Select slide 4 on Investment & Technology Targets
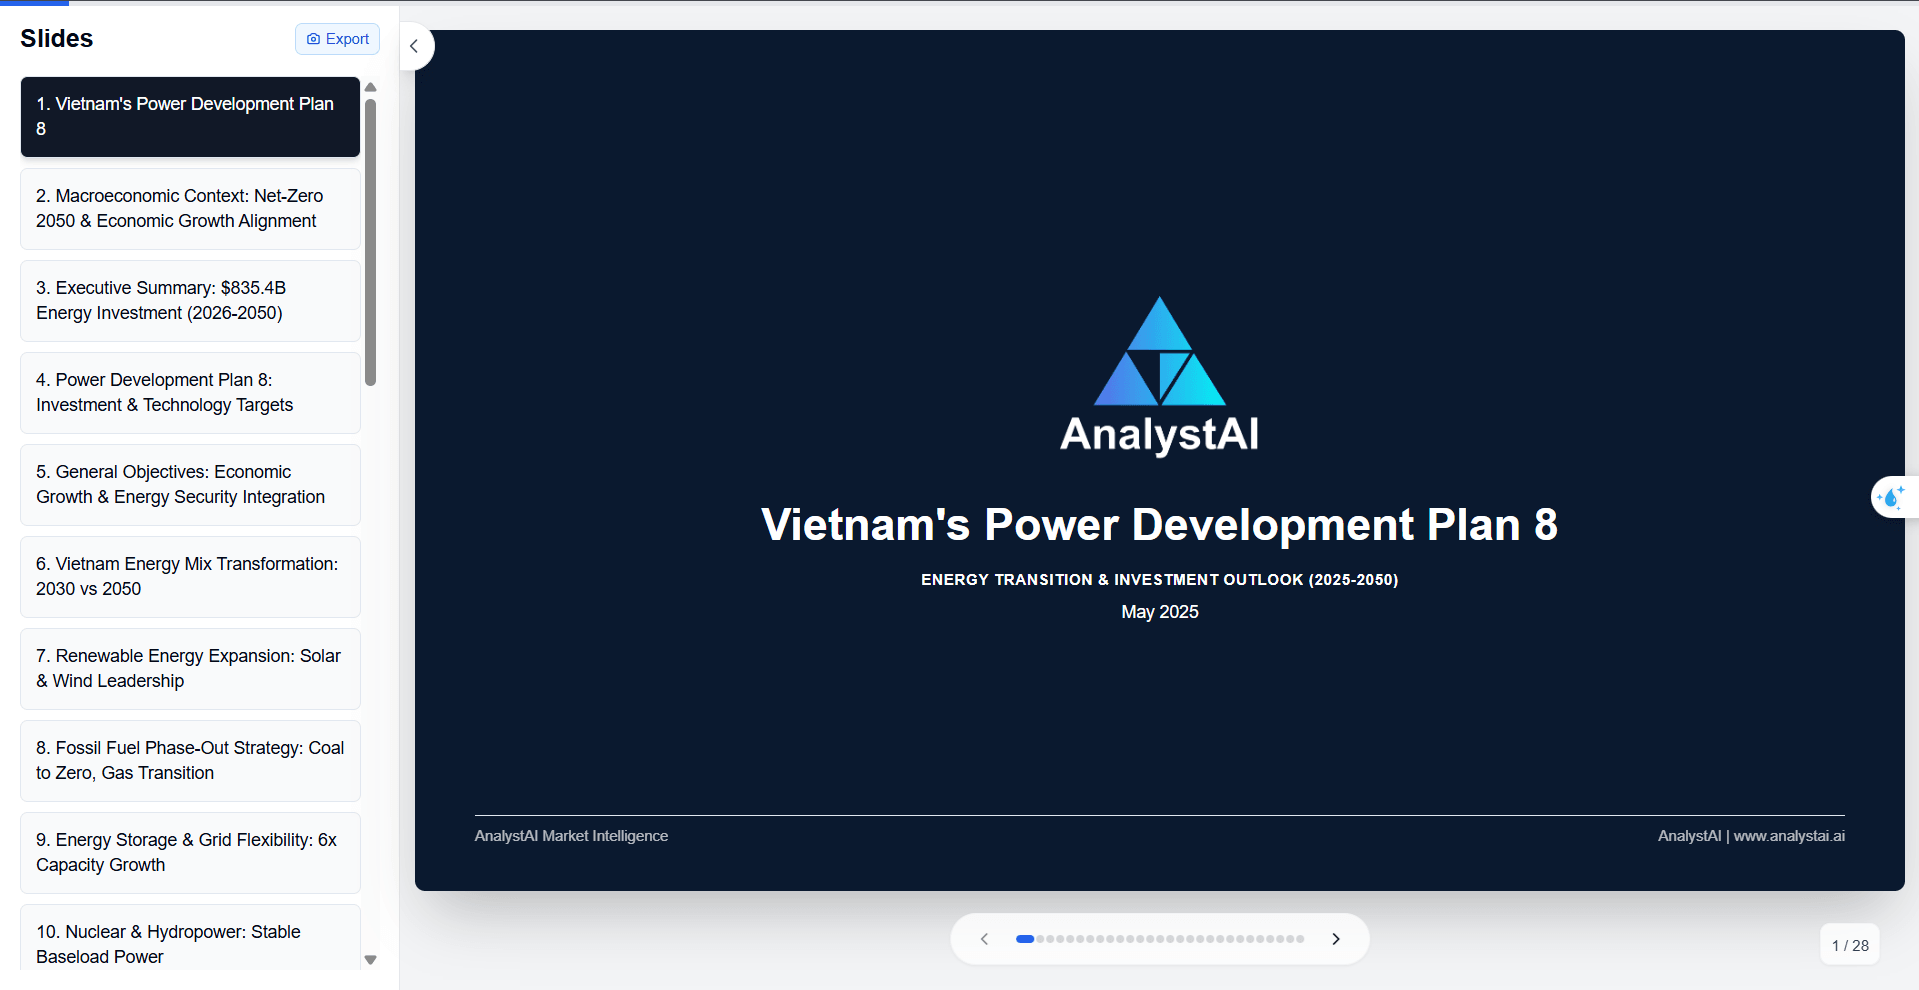The image size is (1919, 990). (x=189, y=393)
